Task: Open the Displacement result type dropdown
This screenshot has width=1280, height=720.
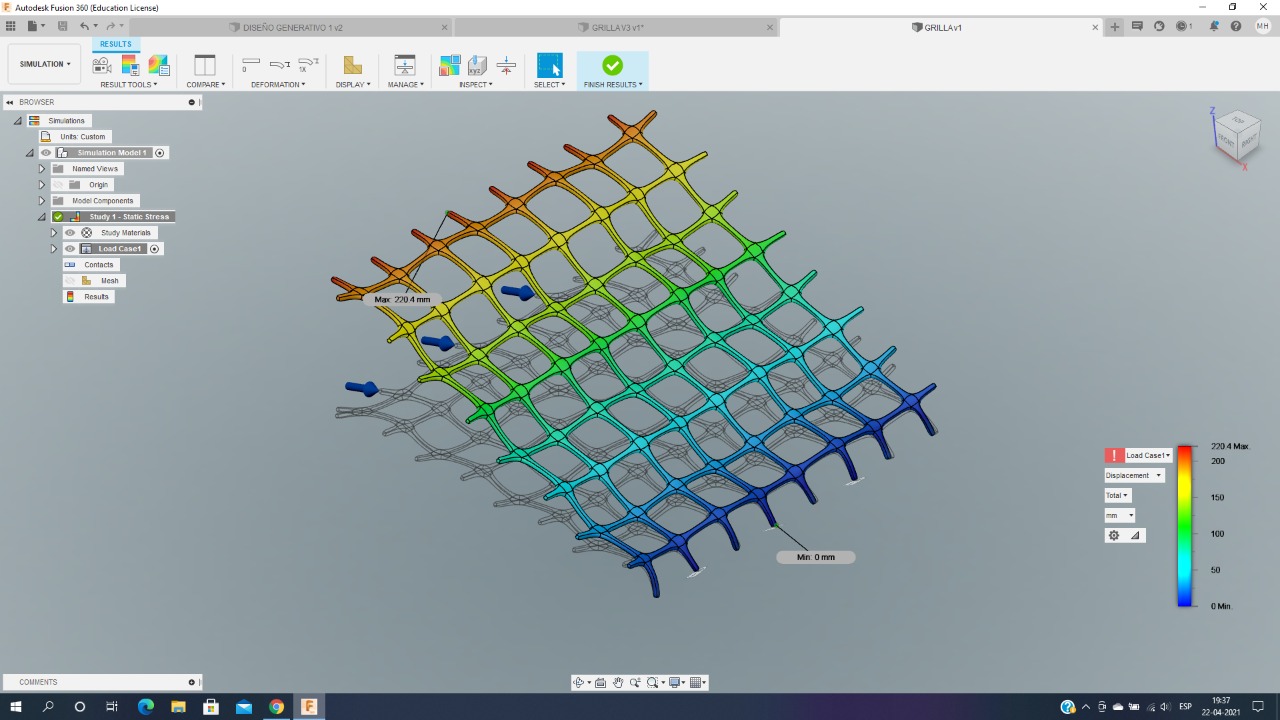Action: tap(1134, 476)
